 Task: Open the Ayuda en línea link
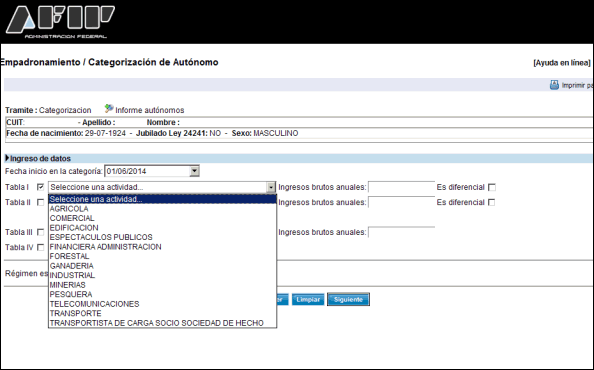pyautogui.click(x=562, y=63)
